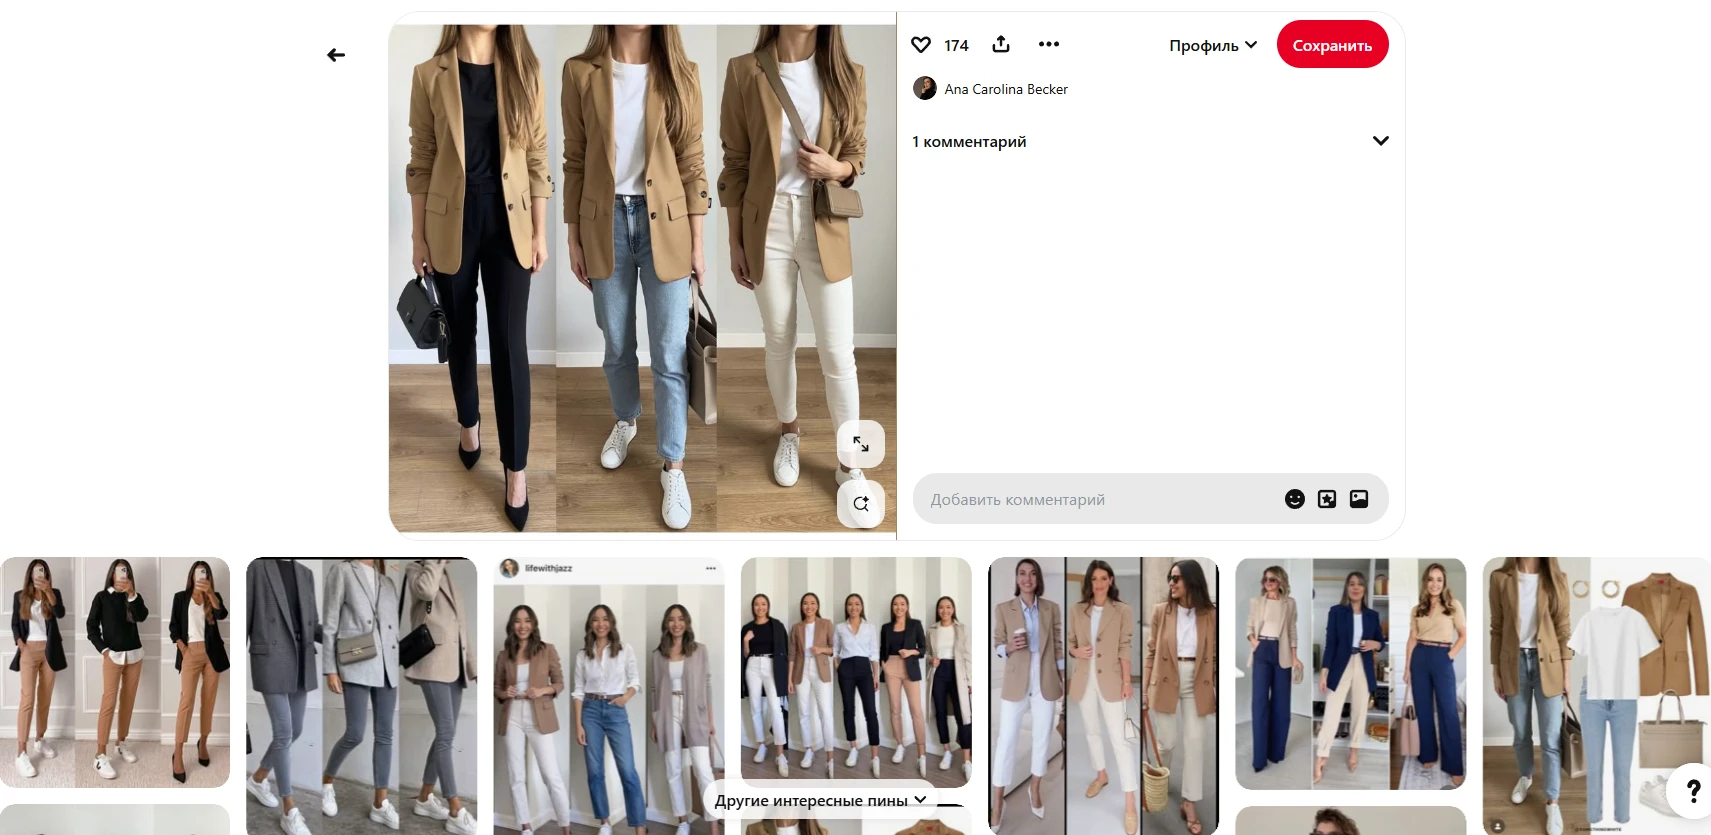The width and height of the screenshot is (1711, 835).
Task: Click the sticker icon in comment box
Action: [x=1327, y=499]
